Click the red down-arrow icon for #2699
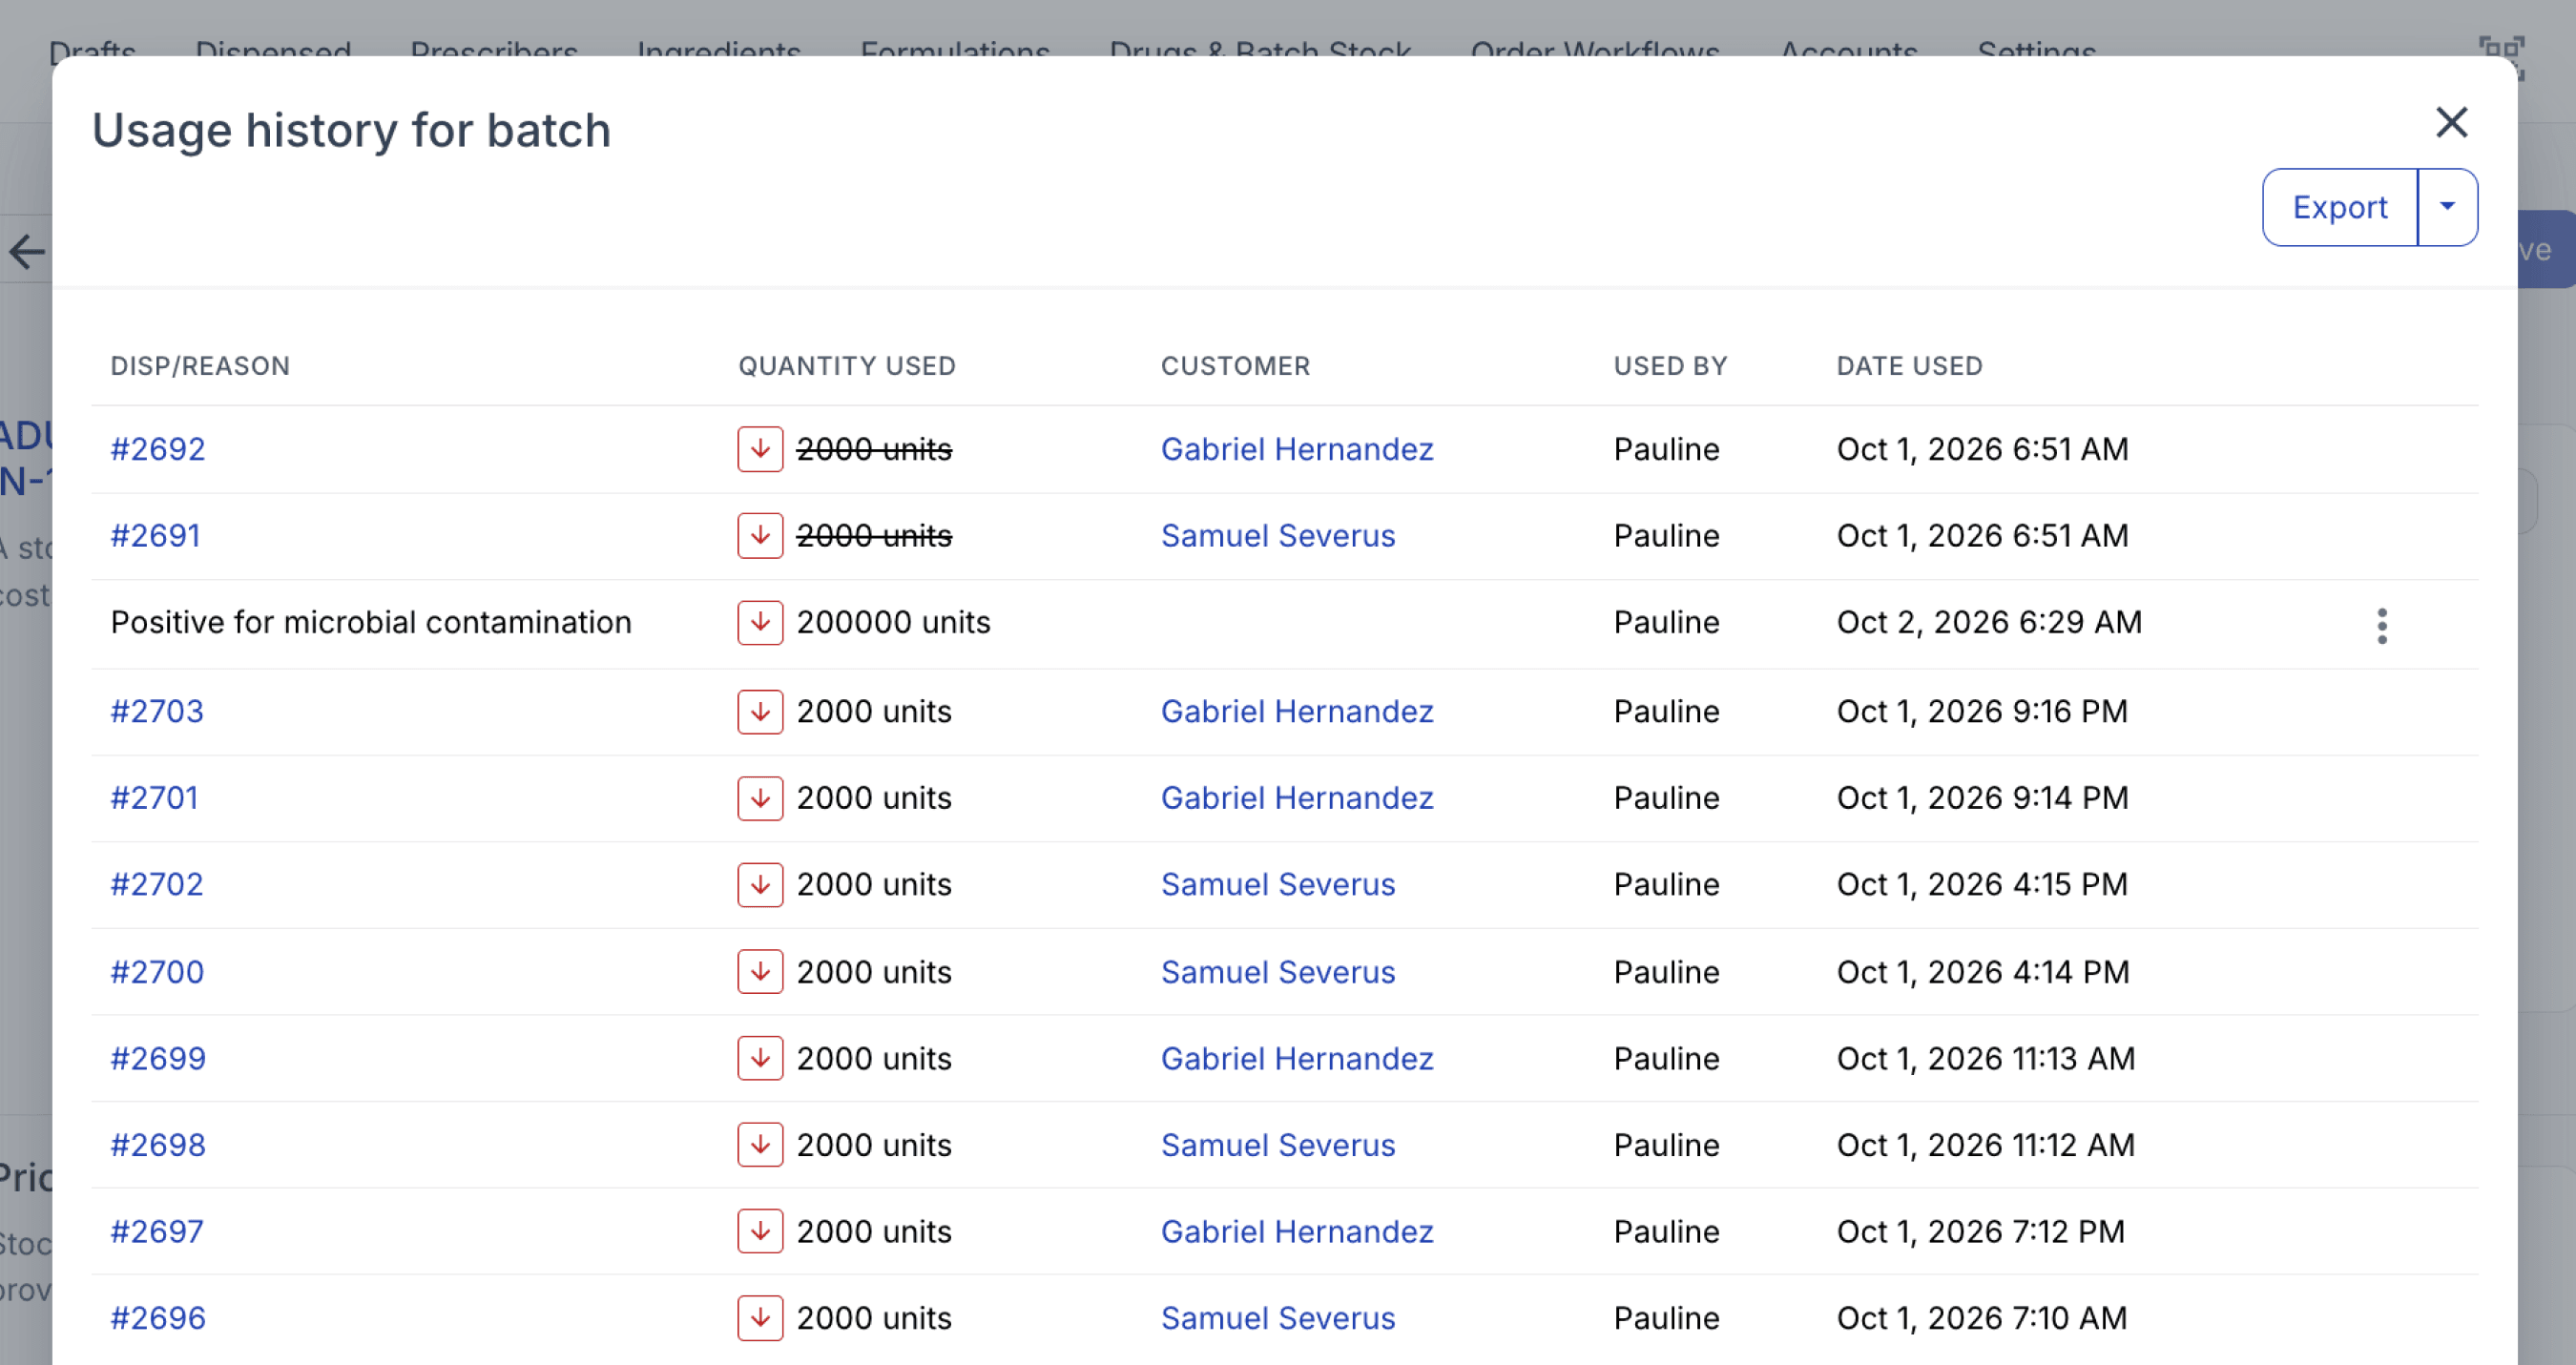Screen dimensions: 2576x1365 [x=760, y=1058]
